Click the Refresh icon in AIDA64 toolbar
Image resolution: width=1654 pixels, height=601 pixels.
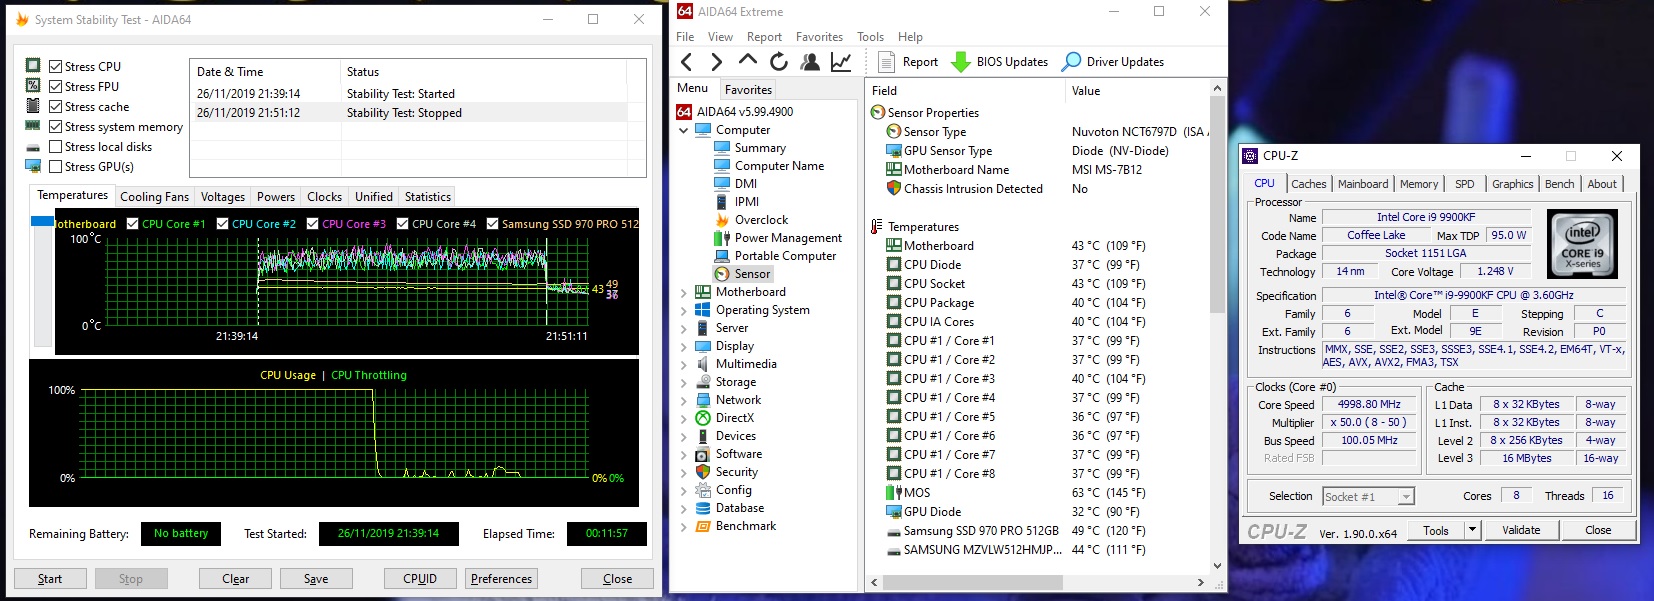coord(778,62)
